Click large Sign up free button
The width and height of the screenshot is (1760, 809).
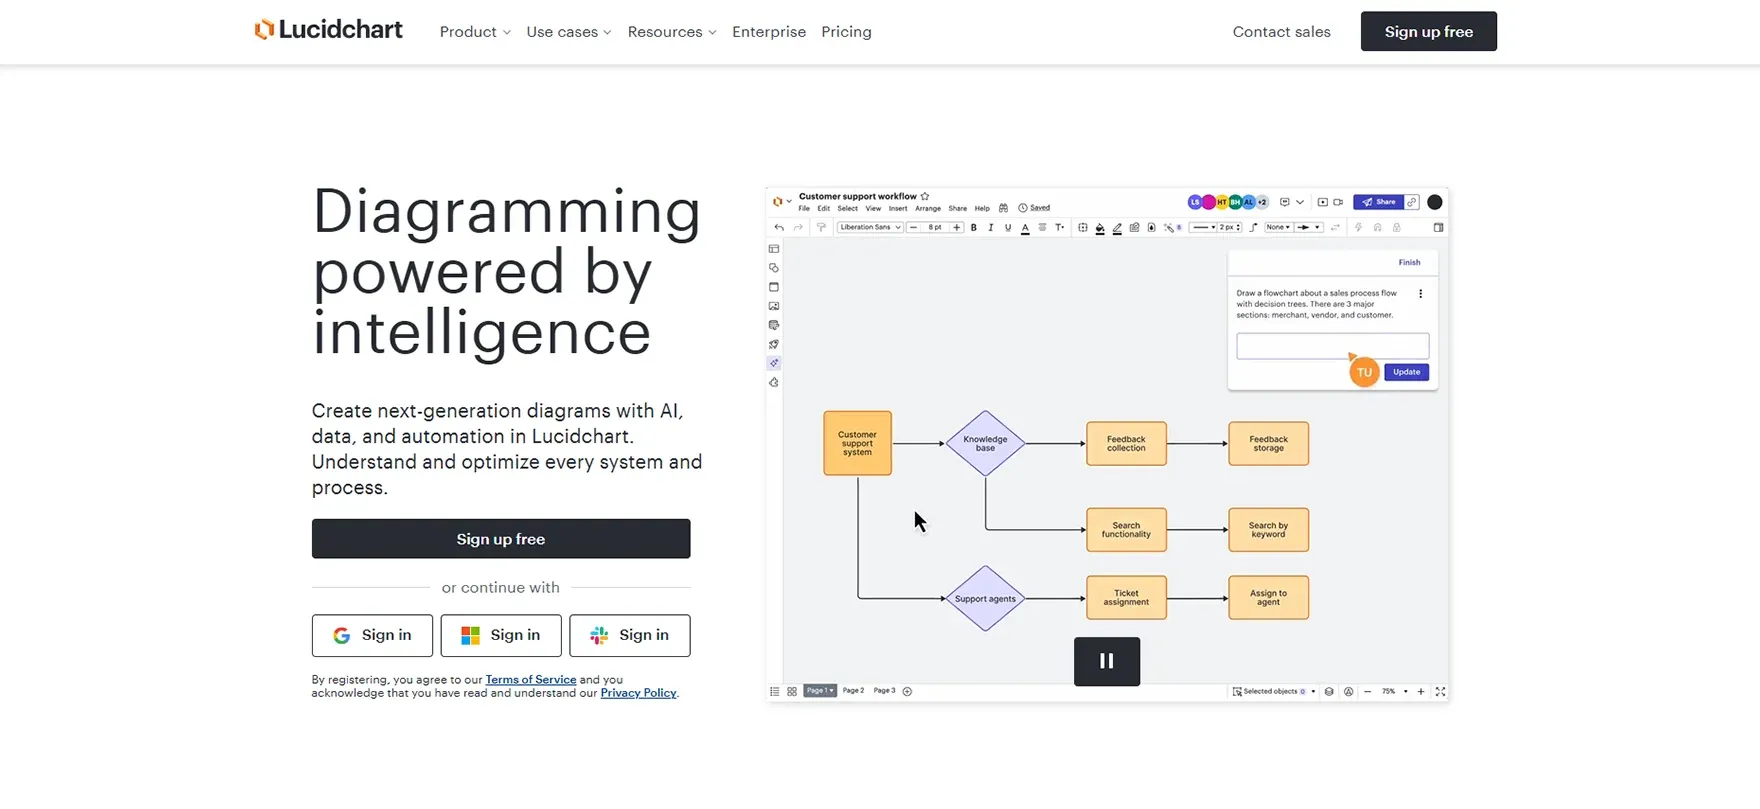501,539
